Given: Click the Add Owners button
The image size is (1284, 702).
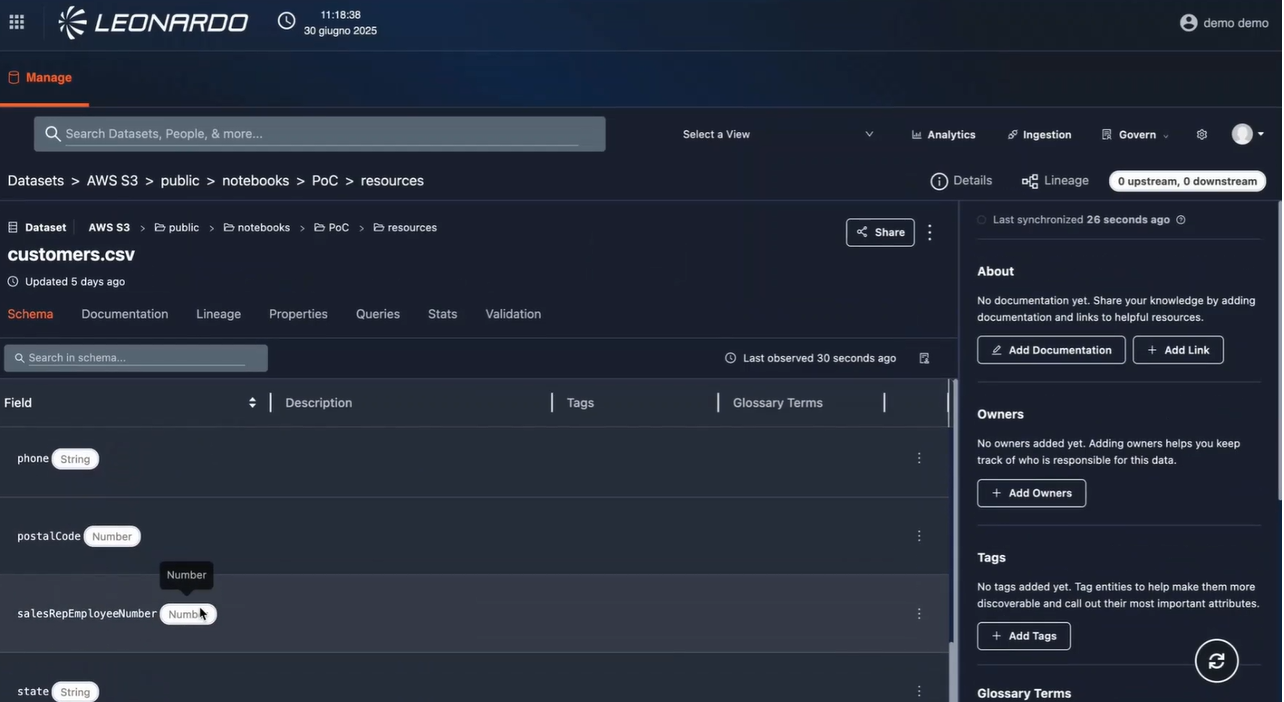Looking at the screenshot, I should point(1031,493).
